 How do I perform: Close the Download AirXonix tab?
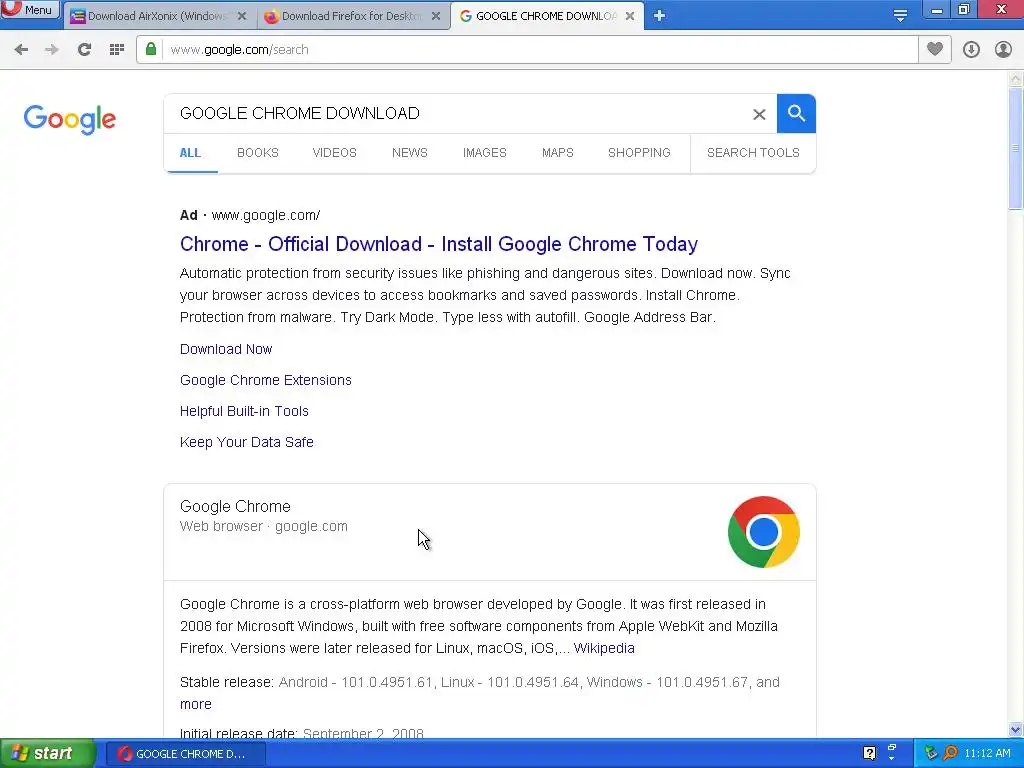tap(242, 16)
